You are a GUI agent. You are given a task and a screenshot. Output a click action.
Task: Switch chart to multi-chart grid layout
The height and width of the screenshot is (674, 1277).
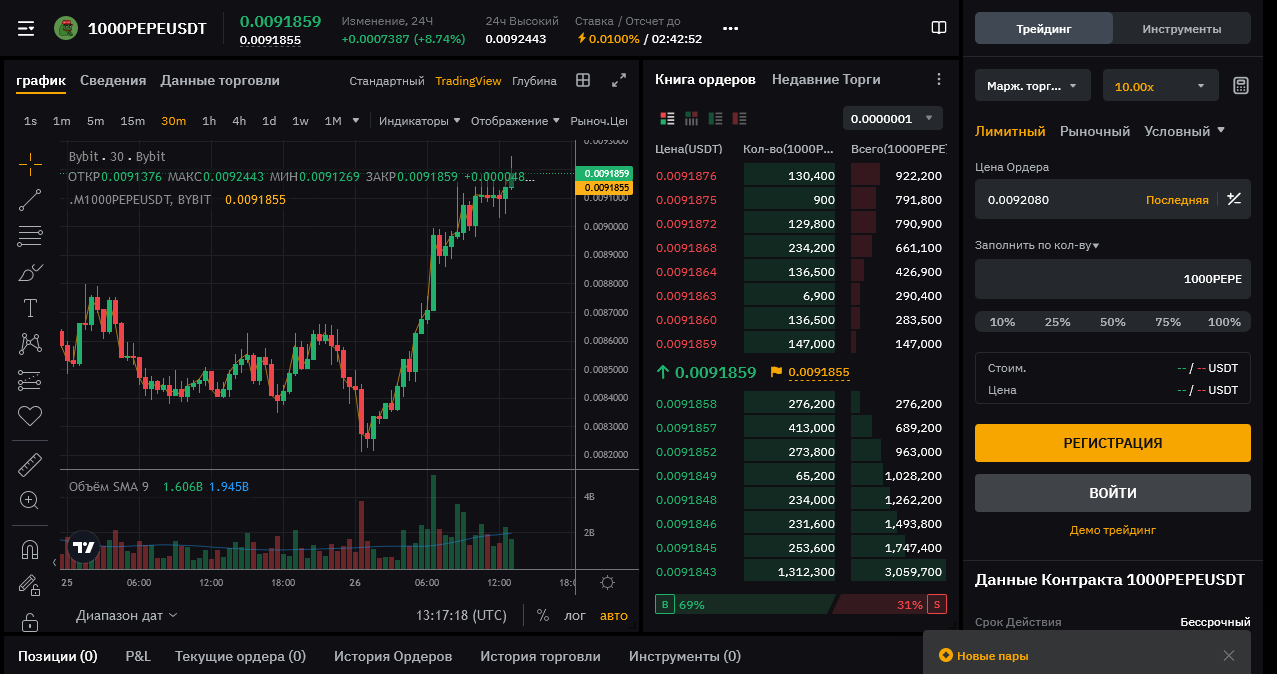tap(583, 80)
